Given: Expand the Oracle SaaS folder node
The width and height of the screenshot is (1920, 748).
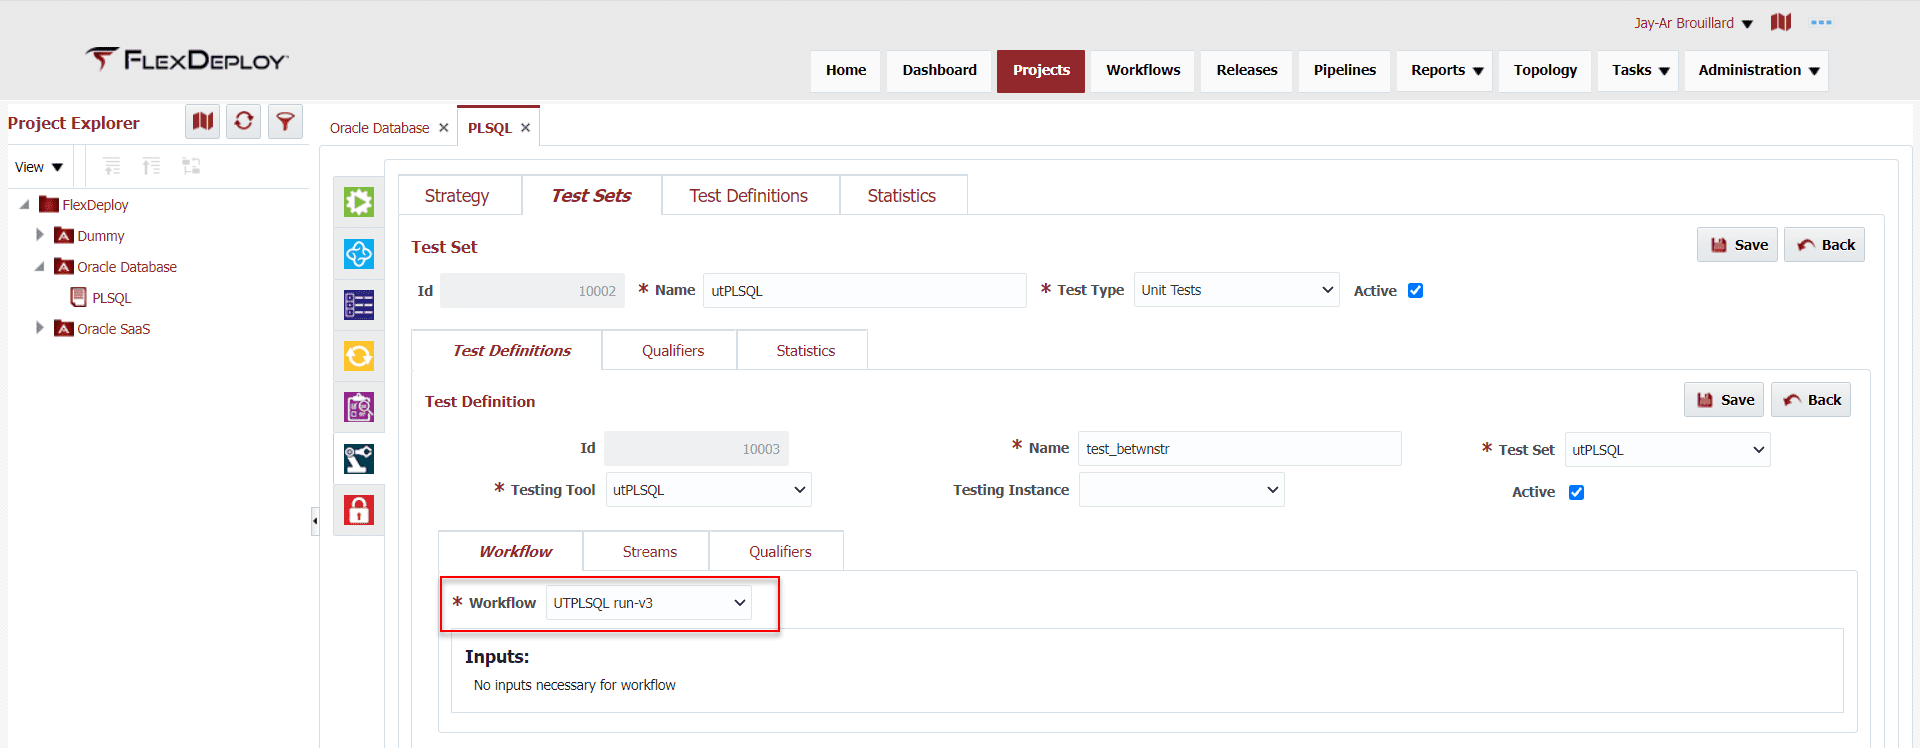Looking at the screenshot, I should coord(39,328).
